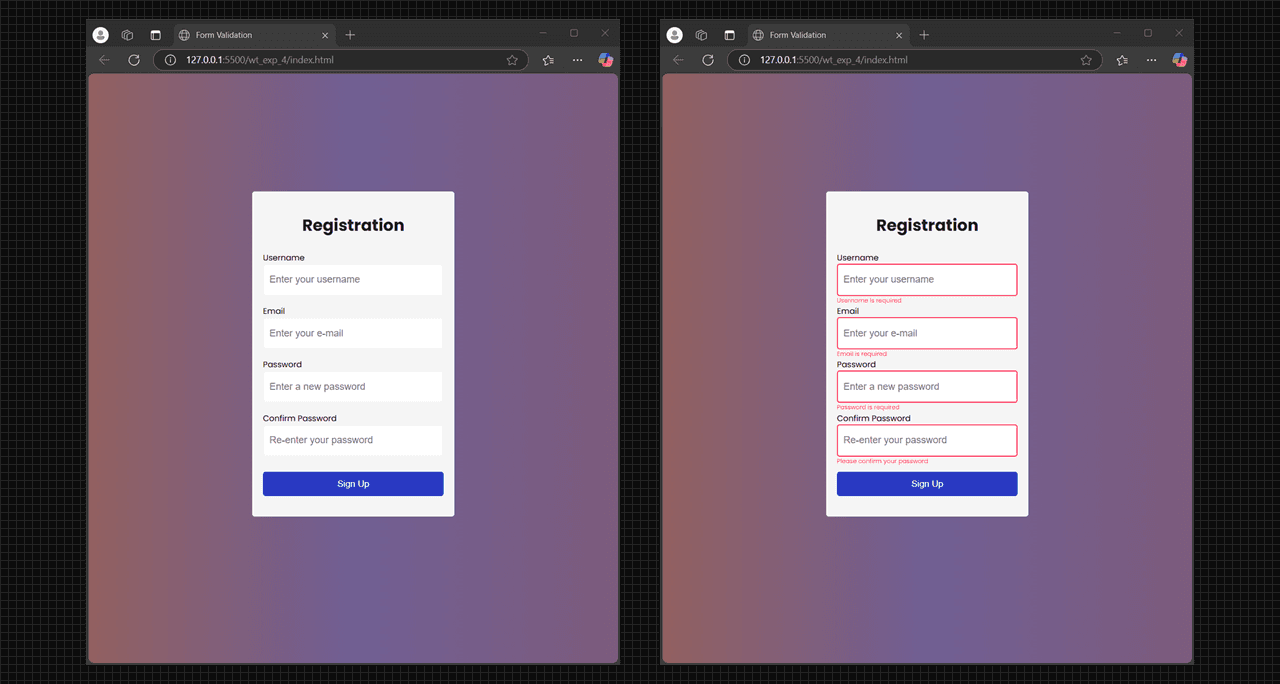The height and width of the screenshot is (684, 1280).
Task: Open favorites list icon in right window
Action: [1122, 60]
